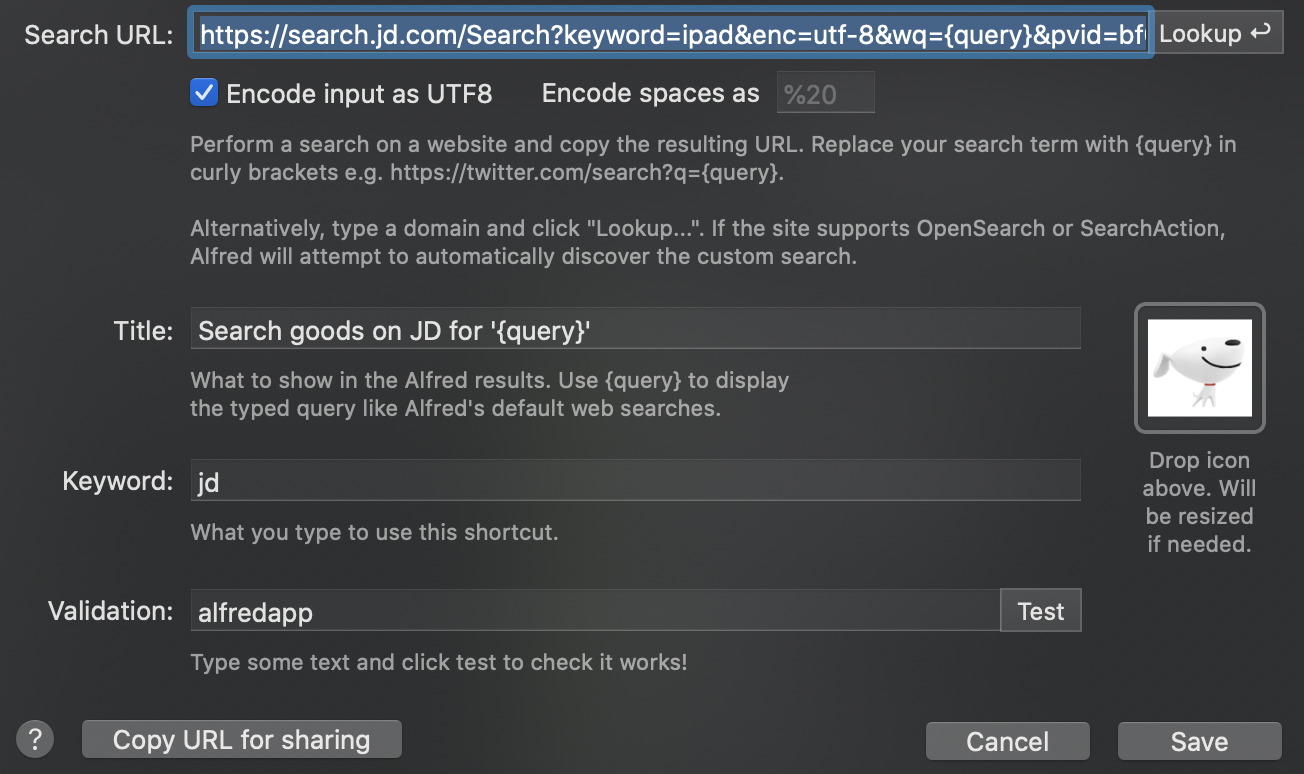Viewport: 1304px width, 774px height.
Task: Click the %20 space encoding field
Action: (825, 94)
